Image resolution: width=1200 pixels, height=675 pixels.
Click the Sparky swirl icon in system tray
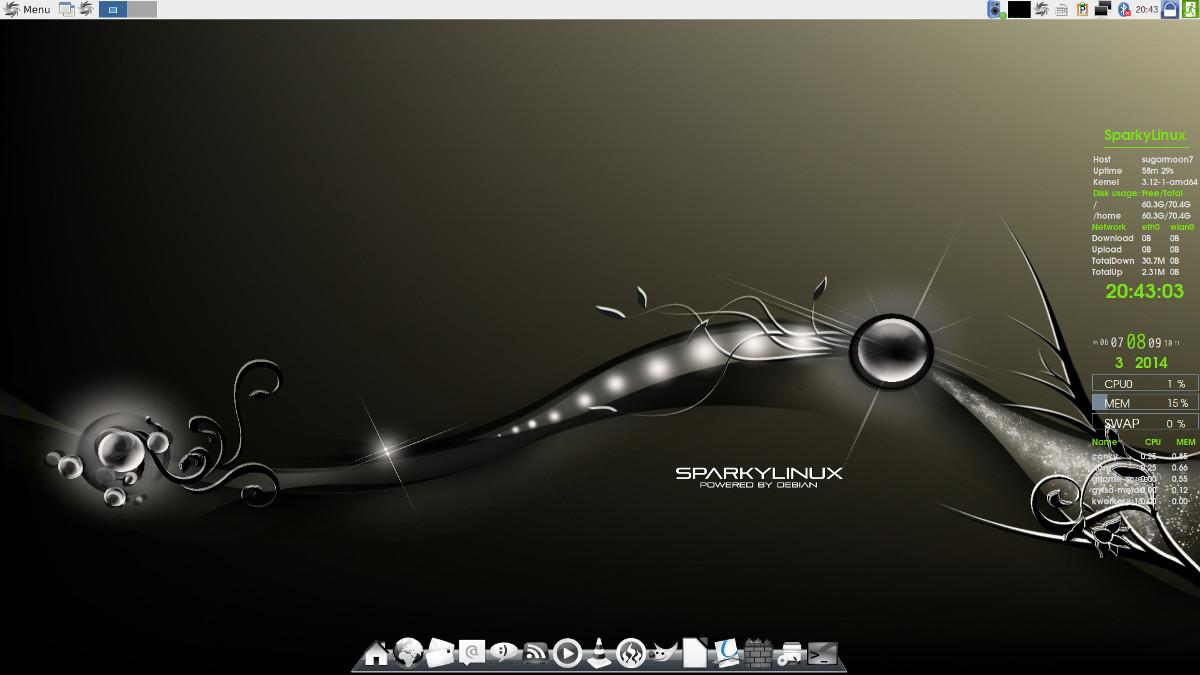(x=1041, y=9)
